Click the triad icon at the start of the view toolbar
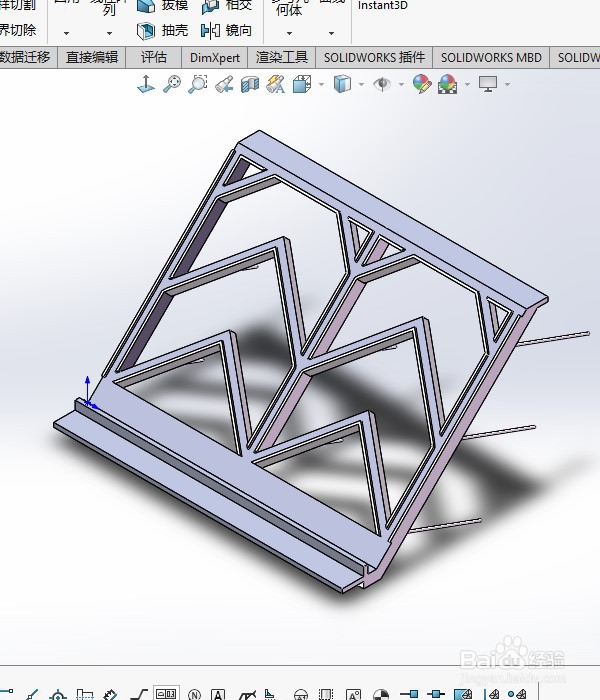This screenshot has height=700, width=600. coord(146,84)
